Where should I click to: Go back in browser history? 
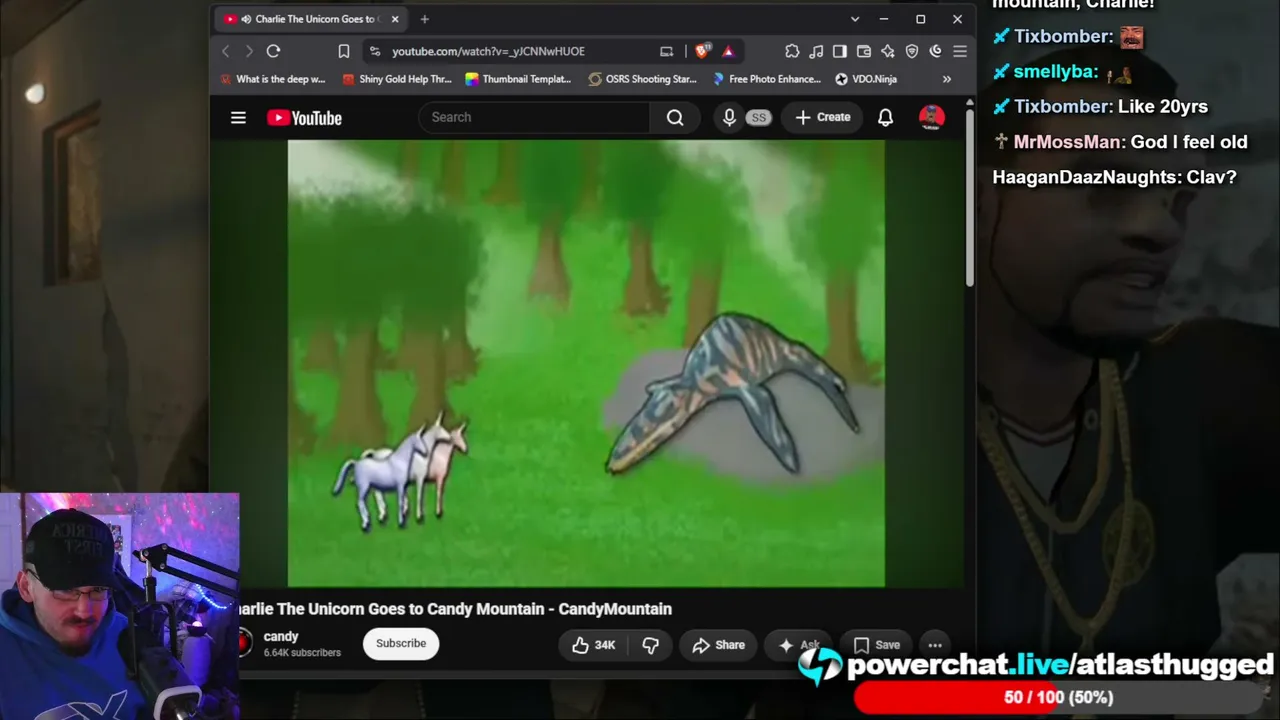tap(226, 51)
